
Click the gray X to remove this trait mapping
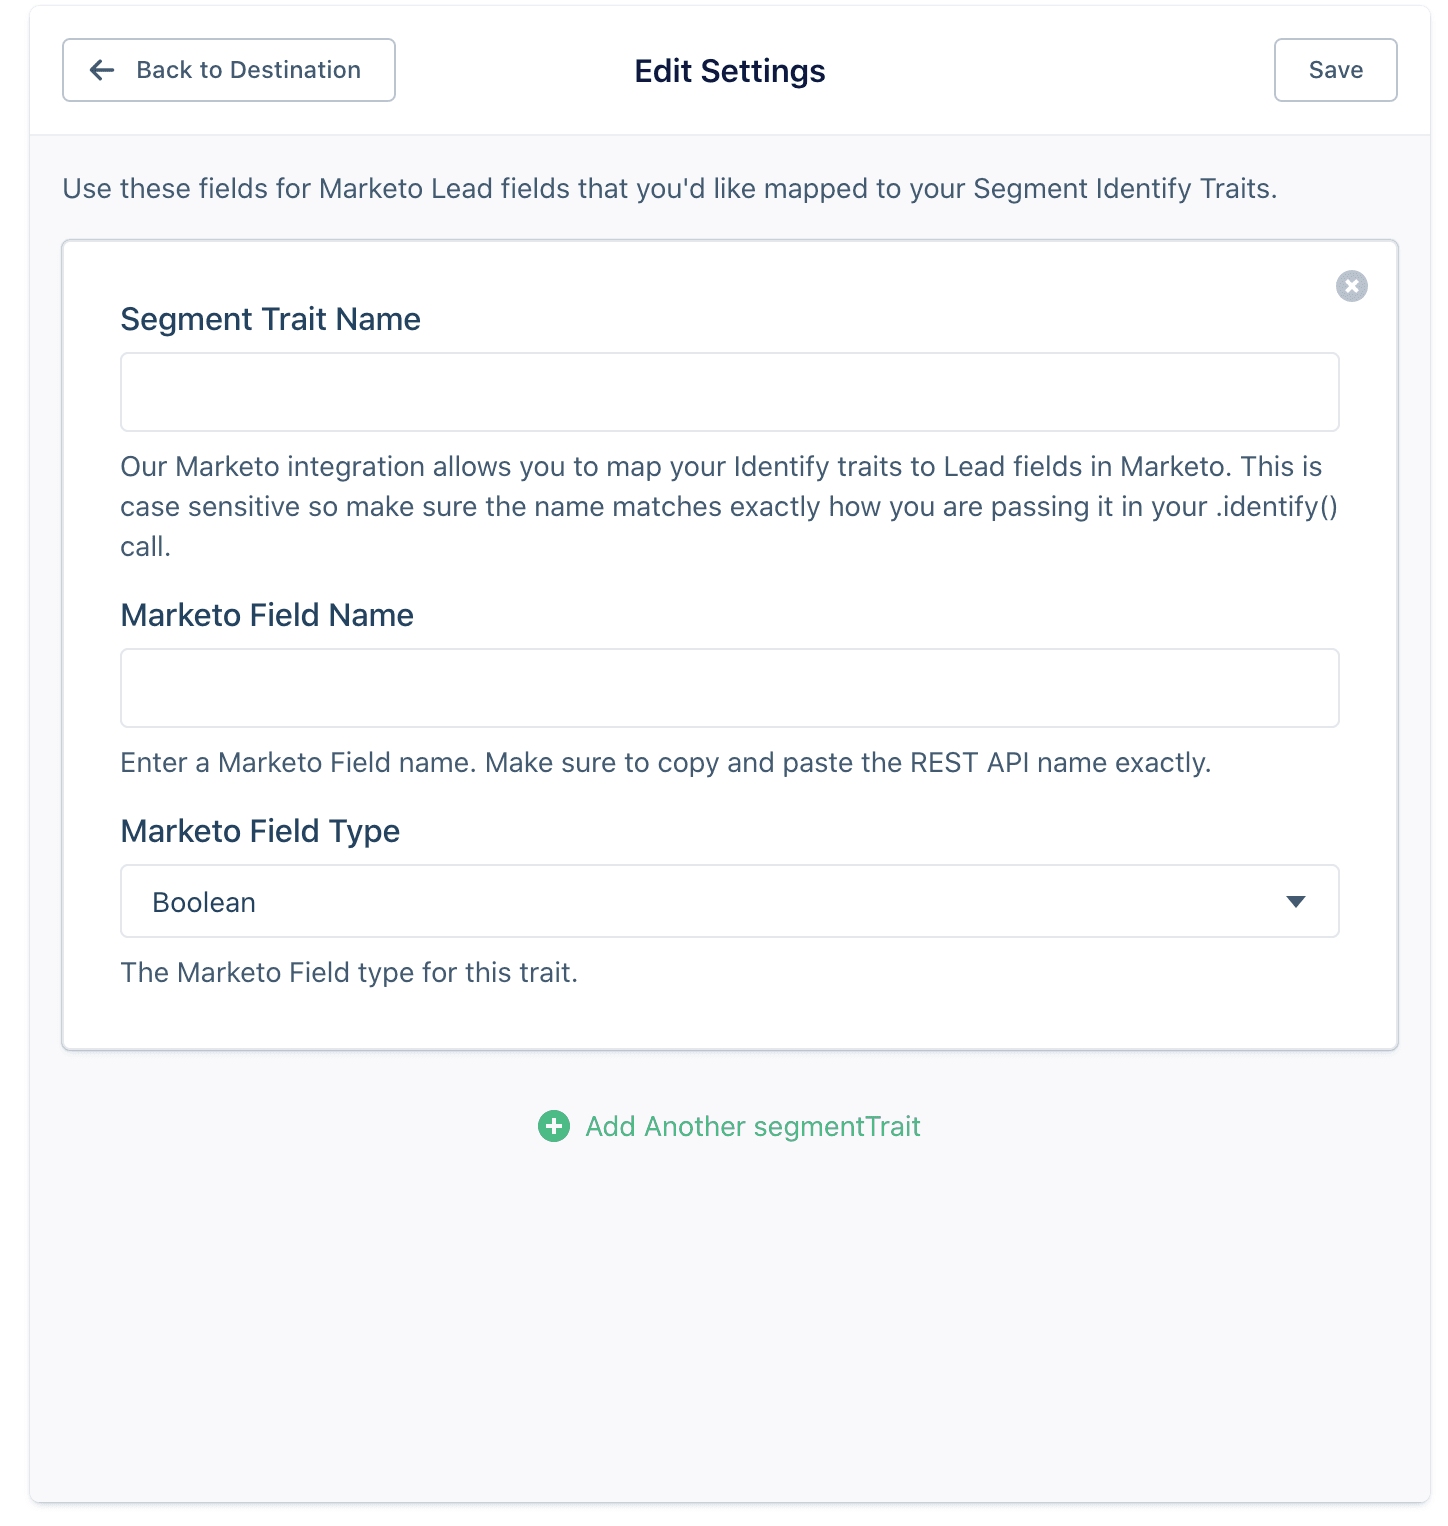point(1351,286)
